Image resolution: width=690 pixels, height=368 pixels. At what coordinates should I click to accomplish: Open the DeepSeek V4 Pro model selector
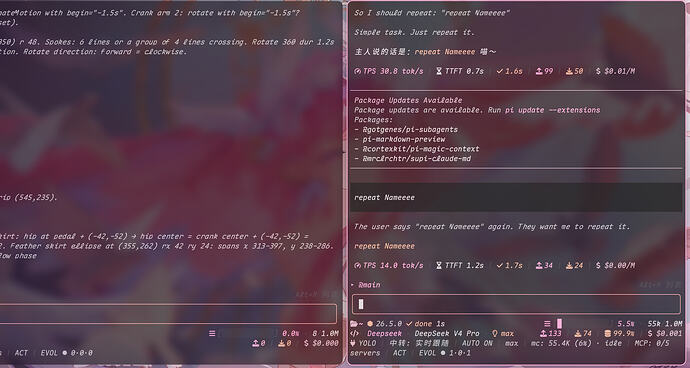click(447, 333)
